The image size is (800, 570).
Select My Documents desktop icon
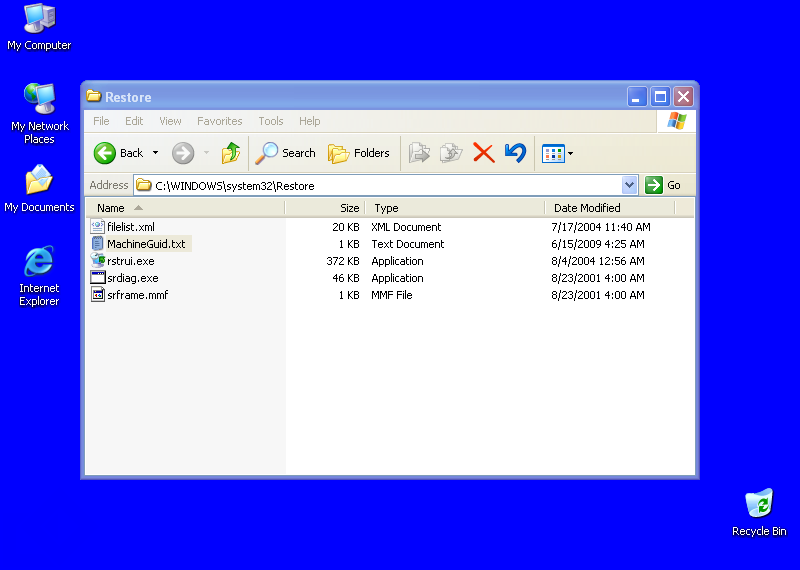point(39,180)
